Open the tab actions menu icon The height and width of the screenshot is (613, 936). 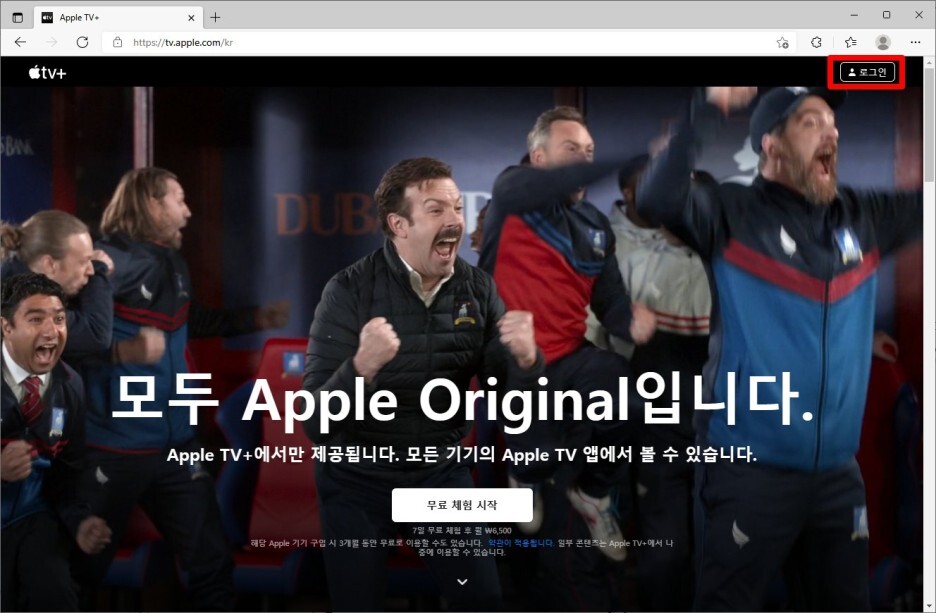[x=18, y=17]
